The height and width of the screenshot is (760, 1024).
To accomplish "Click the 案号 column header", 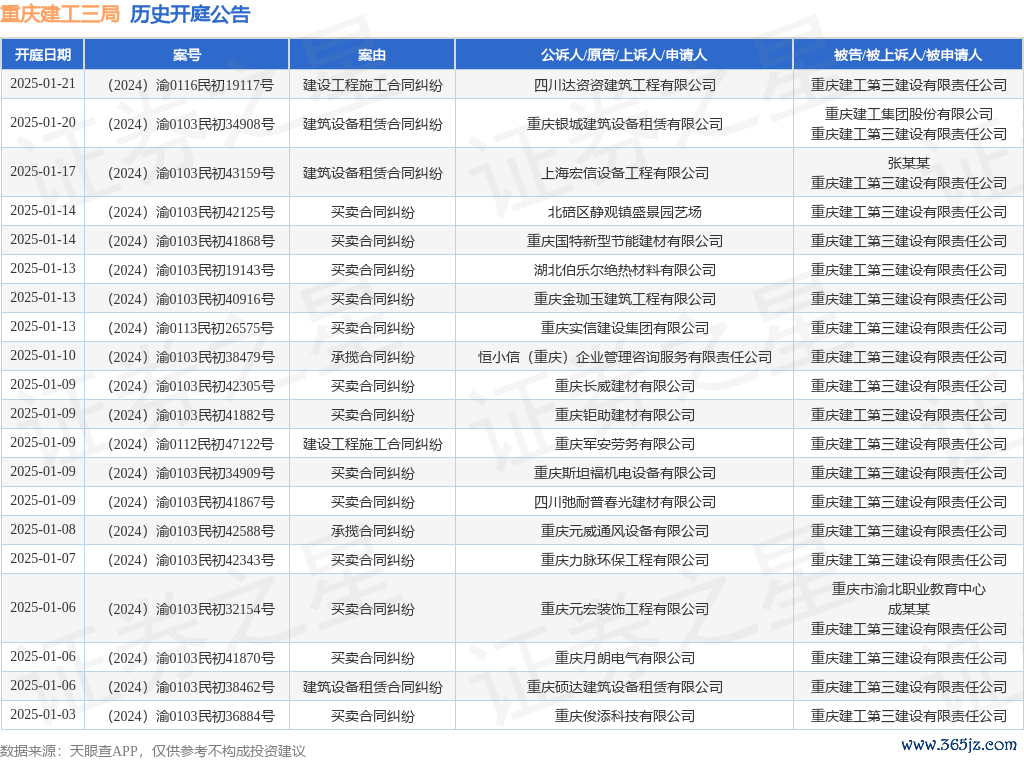I will (x=187, y=55).
